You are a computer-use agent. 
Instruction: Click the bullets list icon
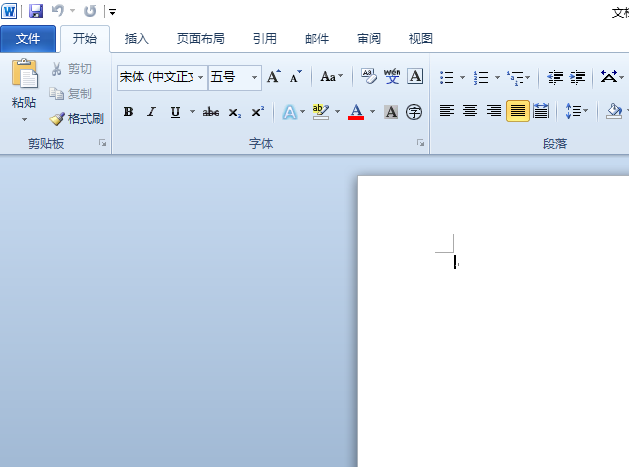446,77
